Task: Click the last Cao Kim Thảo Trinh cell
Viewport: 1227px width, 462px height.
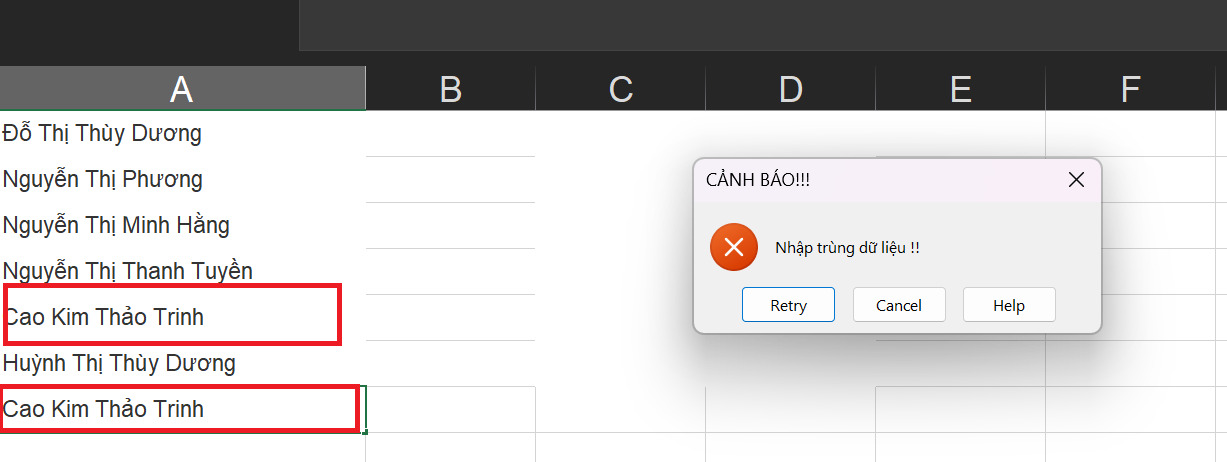Action: [104, 409]
